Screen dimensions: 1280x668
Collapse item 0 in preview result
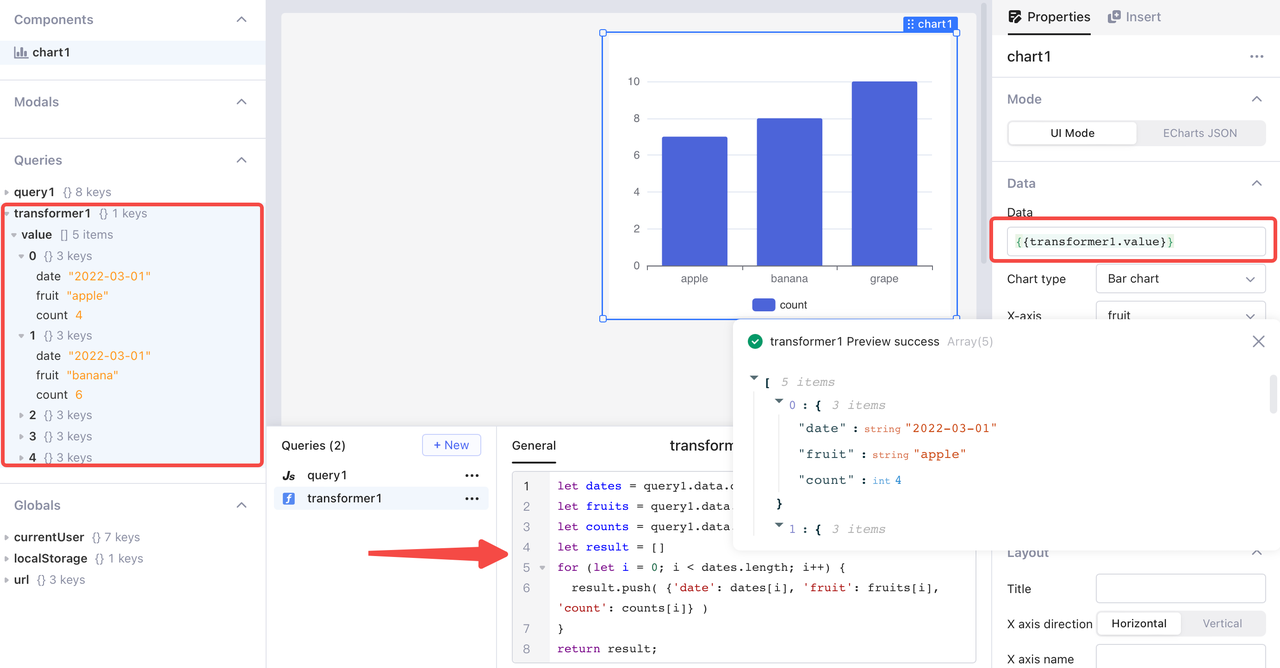pos(779,401)
